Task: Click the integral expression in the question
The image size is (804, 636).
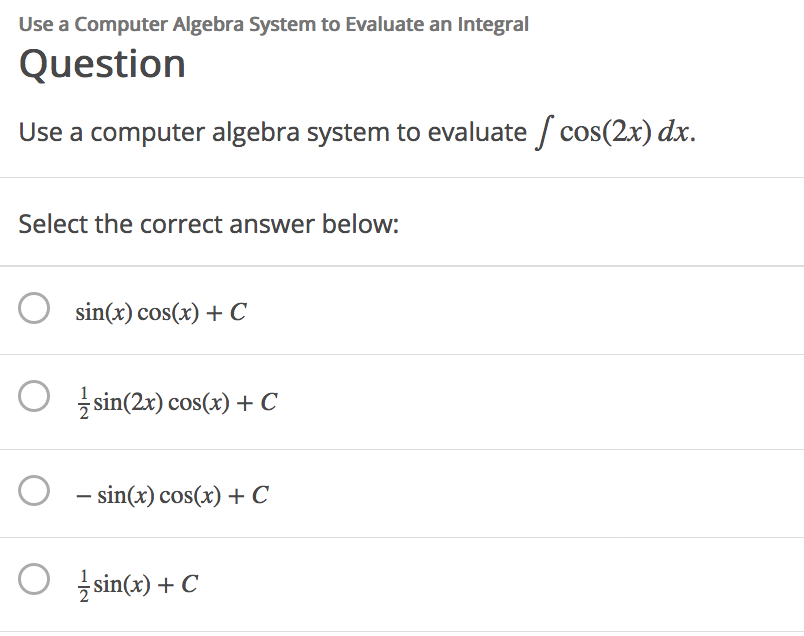Action: 612,129
